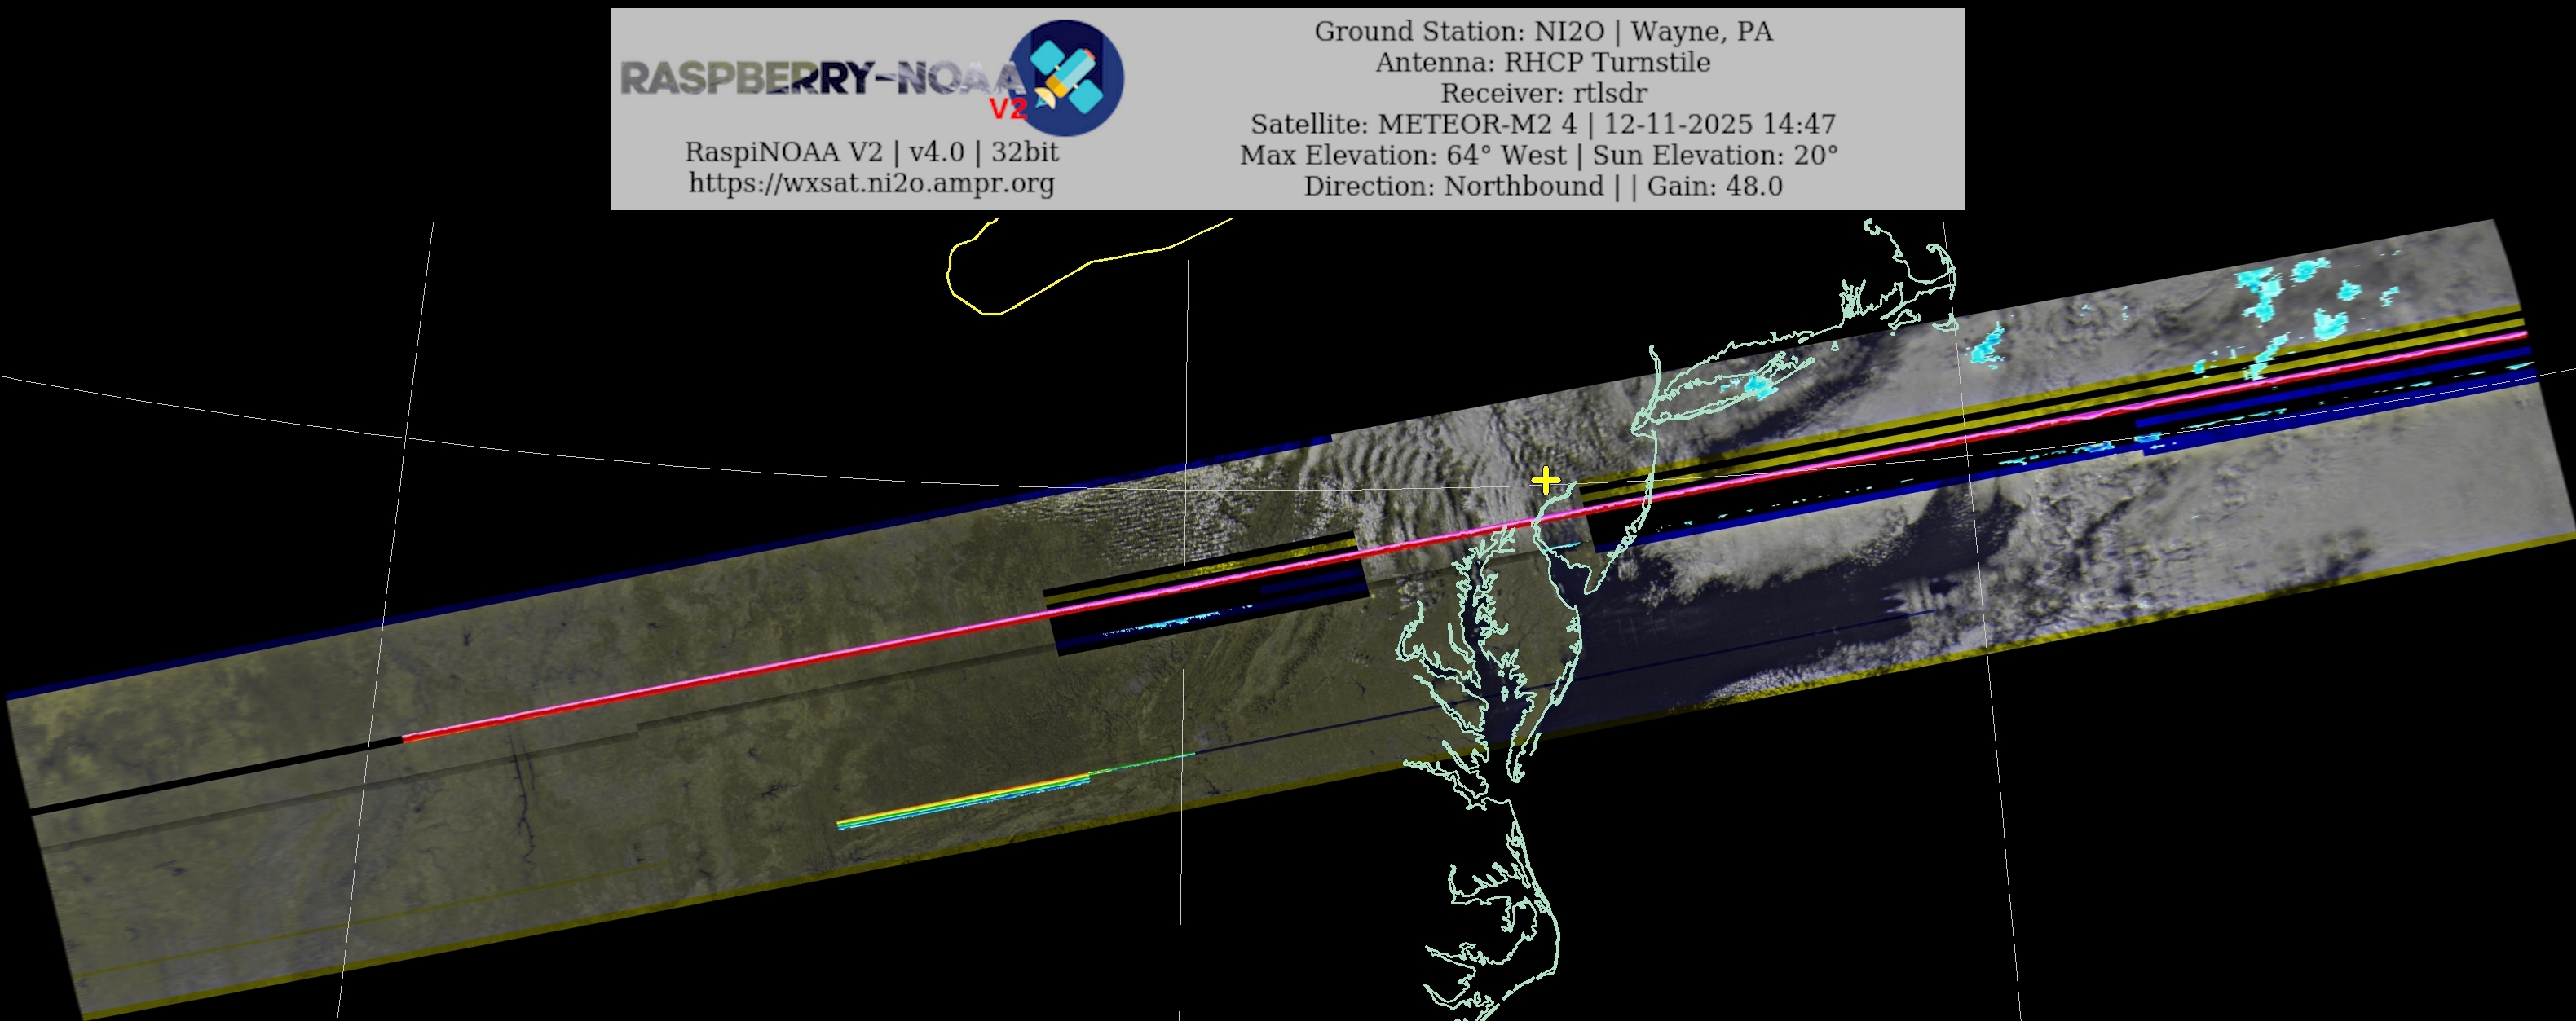
Task: Click the Direction Northbound Gain text
Action: pos(1543,186)
